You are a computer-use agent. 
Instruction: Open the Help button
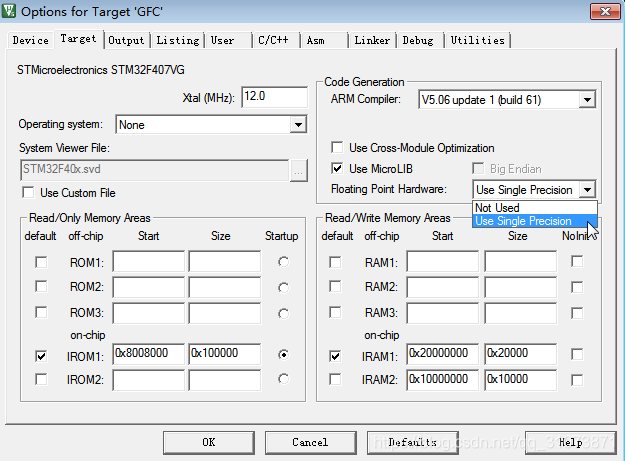tap(570, 443)
